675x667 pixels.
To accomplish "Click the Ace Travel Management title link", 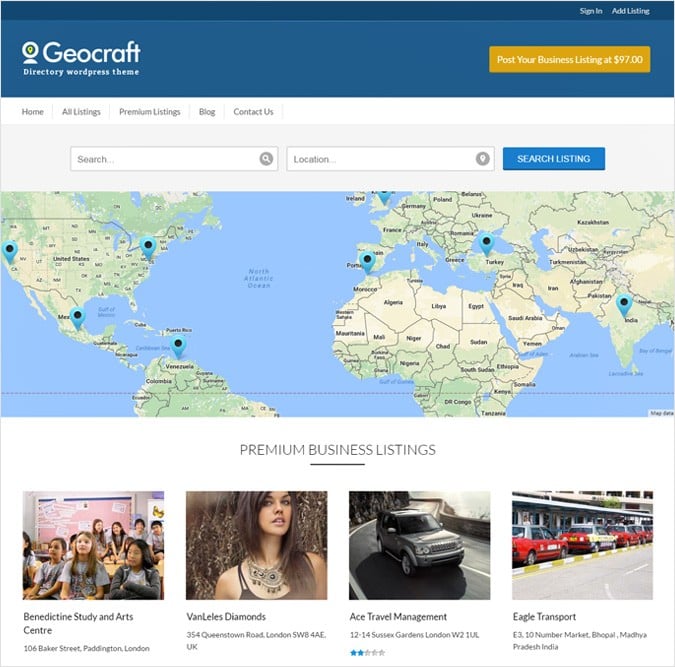I will pyautogui.click(x=398, y=617).
